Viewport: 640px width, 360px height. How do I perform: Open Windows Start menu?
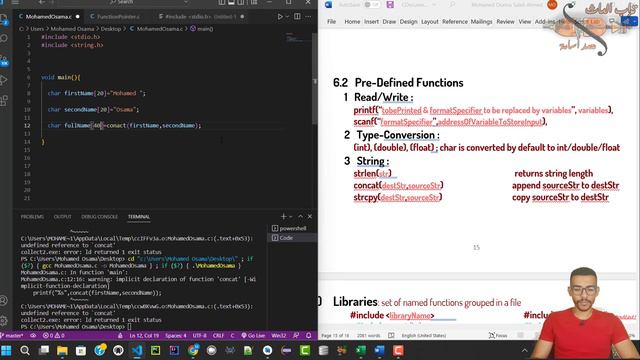tap(6, 350)
